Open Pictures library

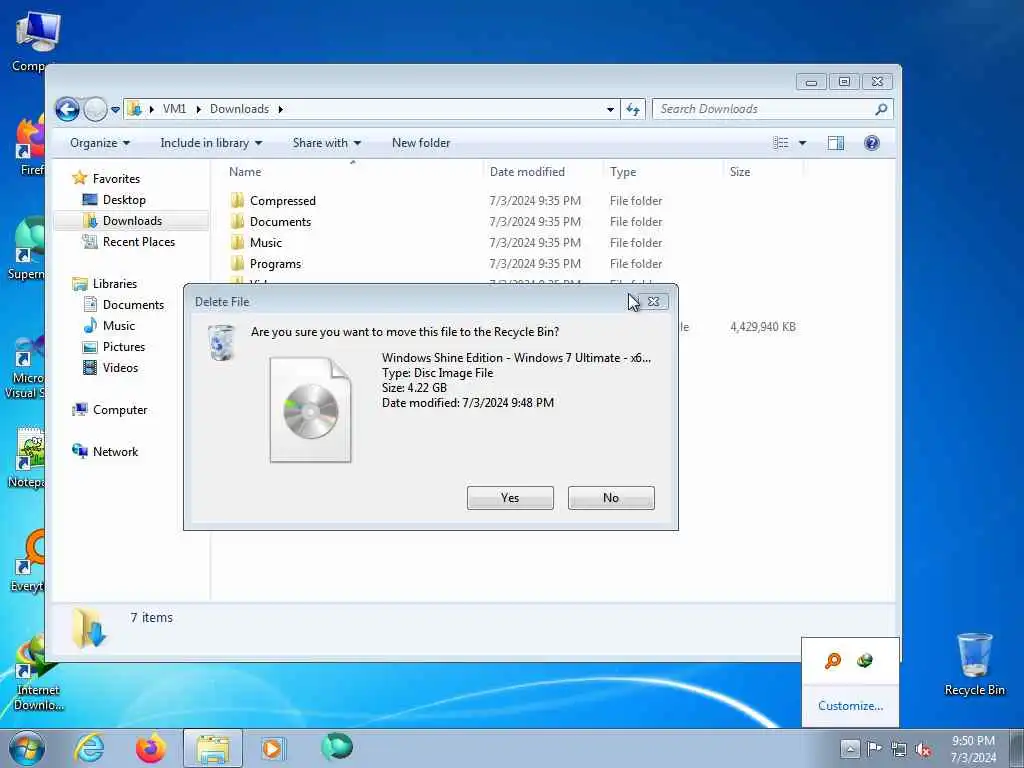(123, 347)
